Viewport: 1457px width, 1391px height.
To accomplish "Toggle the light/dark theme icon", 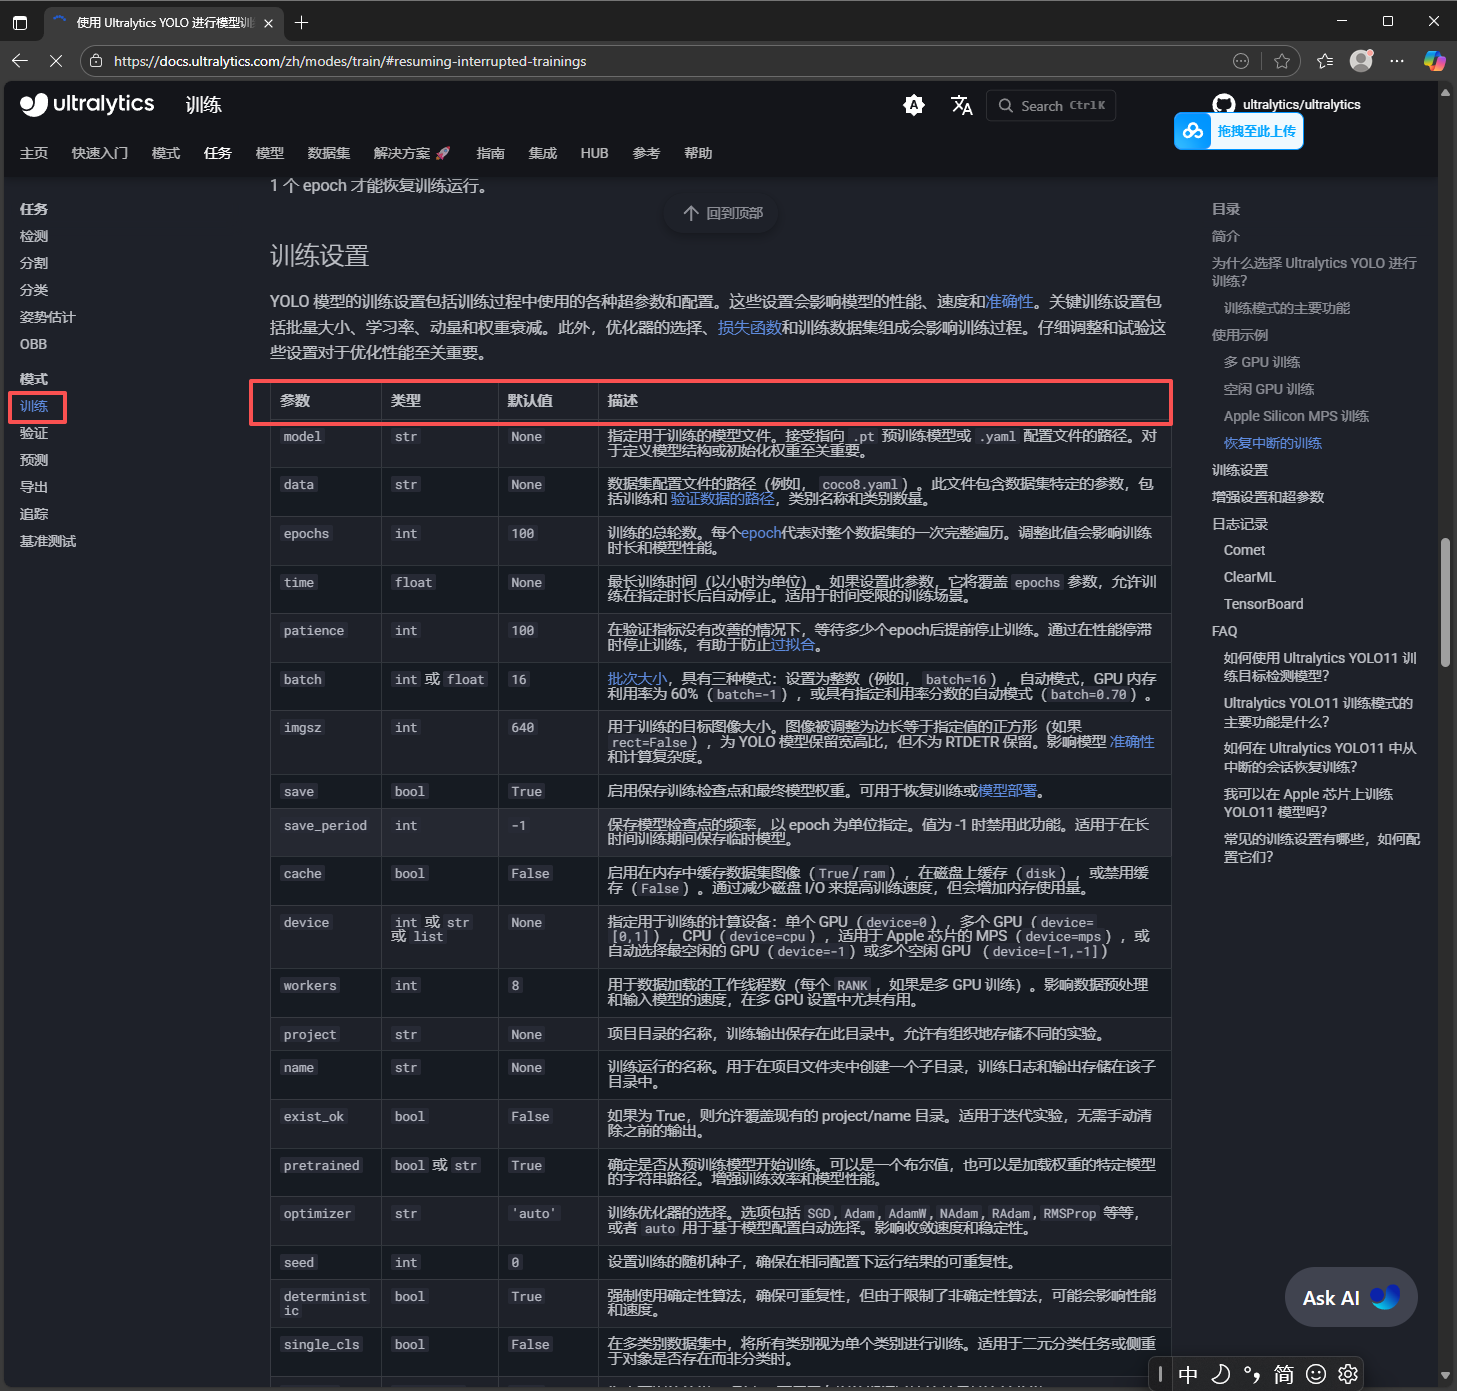I will tap(914, 105).
